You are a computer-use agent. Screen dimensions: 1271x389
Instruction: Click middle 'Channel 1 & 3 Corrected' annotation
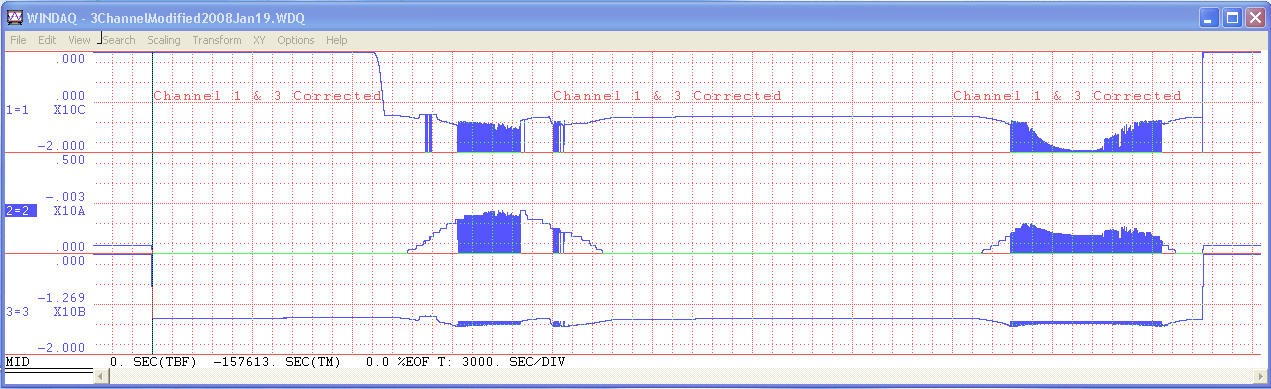click(667, 96)
